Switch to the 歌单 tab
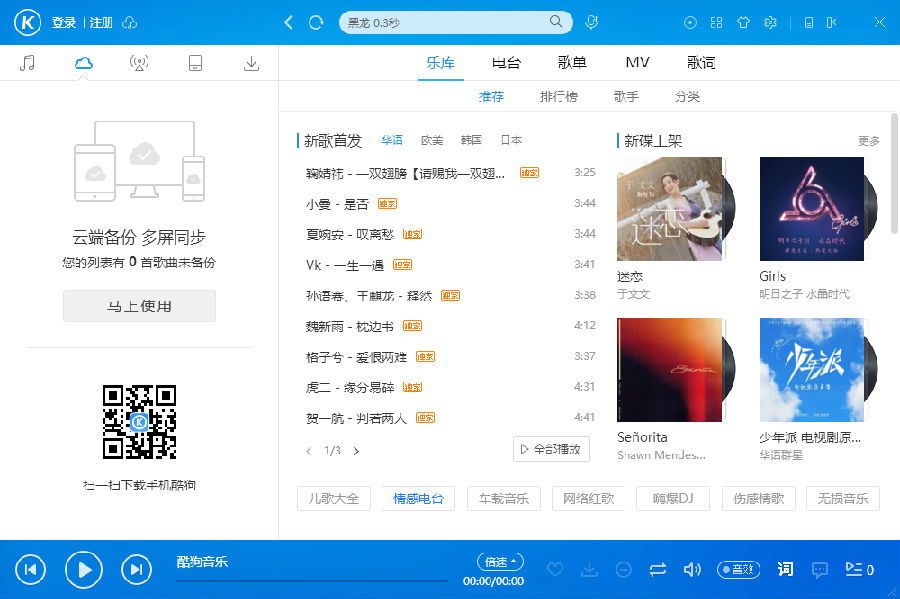Image resolution: width=900 pixels, height=599 pixels. point(572,63)
